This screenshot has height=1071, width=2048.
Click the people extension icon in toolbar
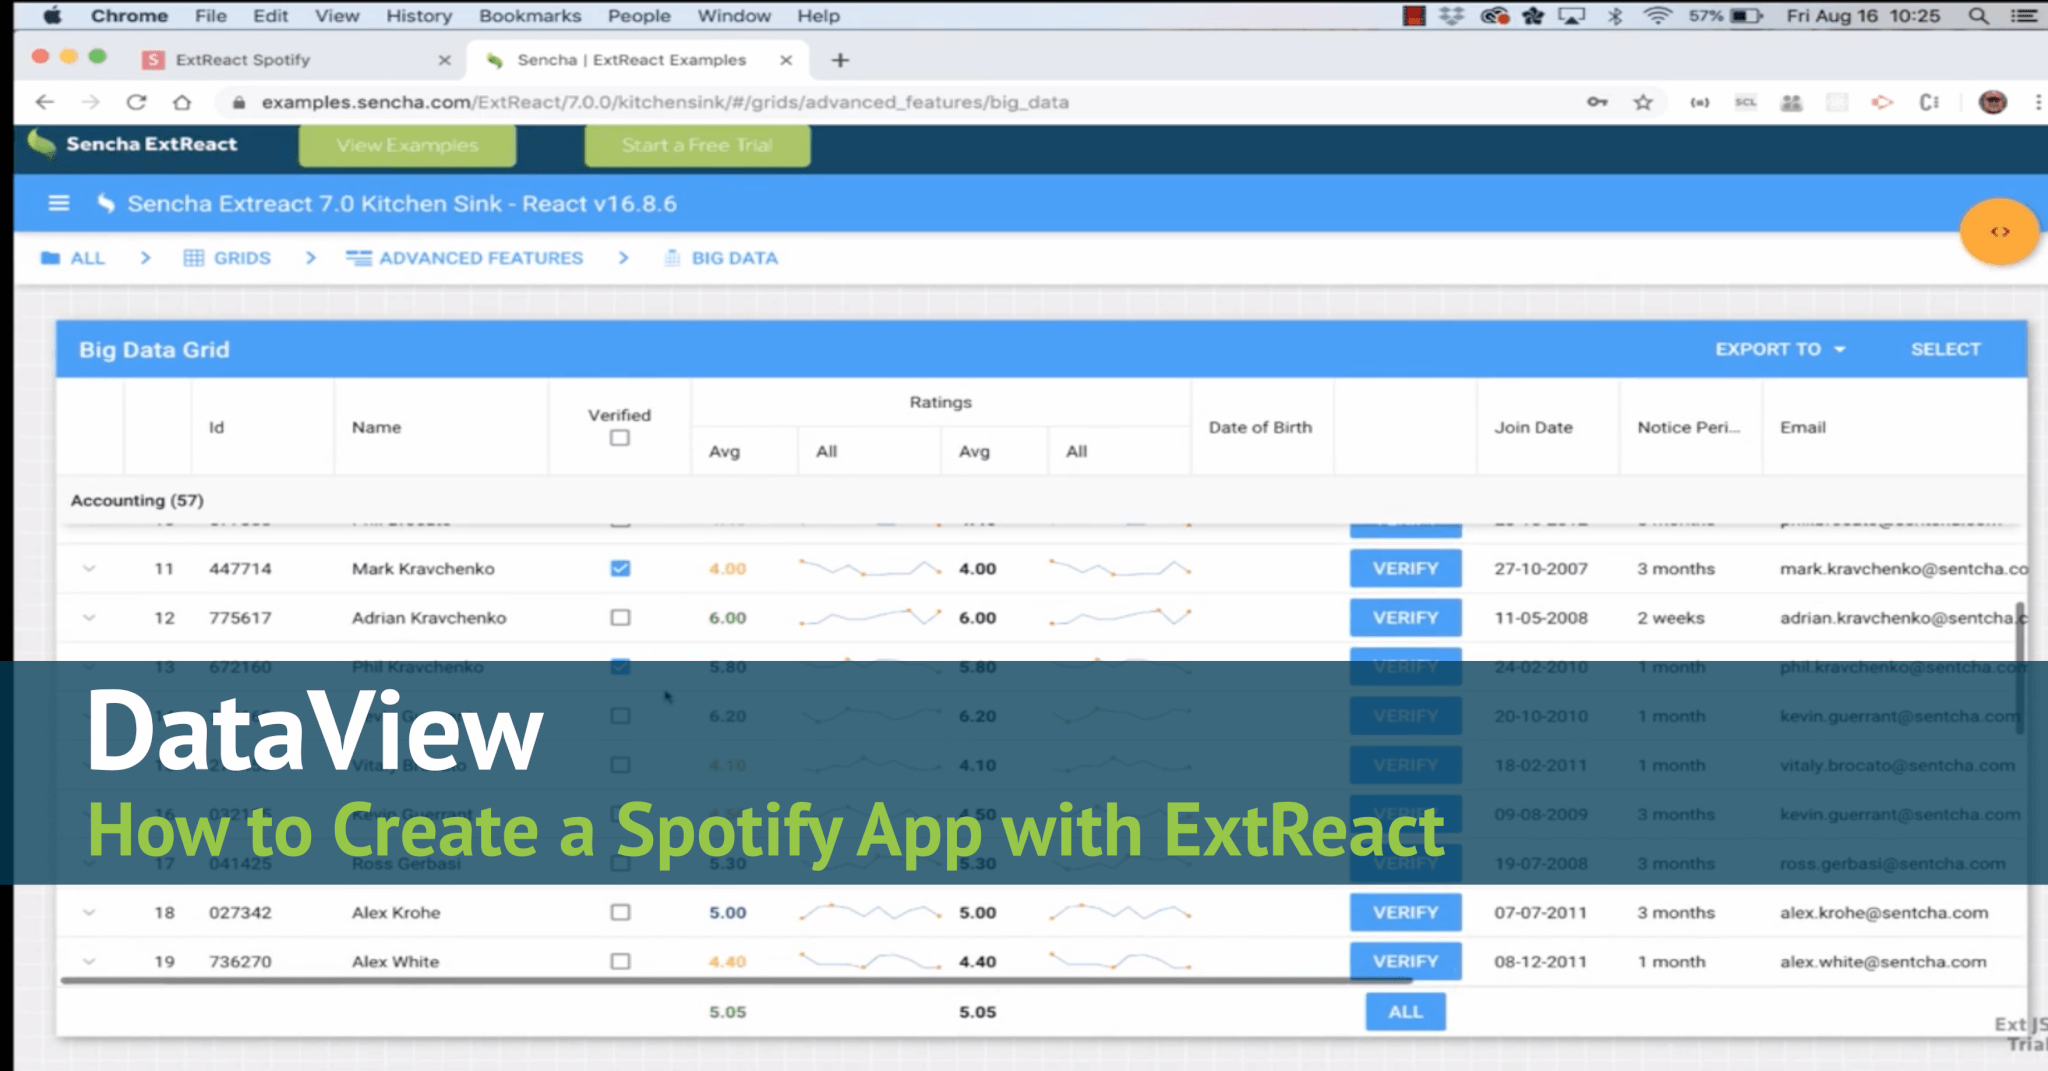[x=1791, y=102]
